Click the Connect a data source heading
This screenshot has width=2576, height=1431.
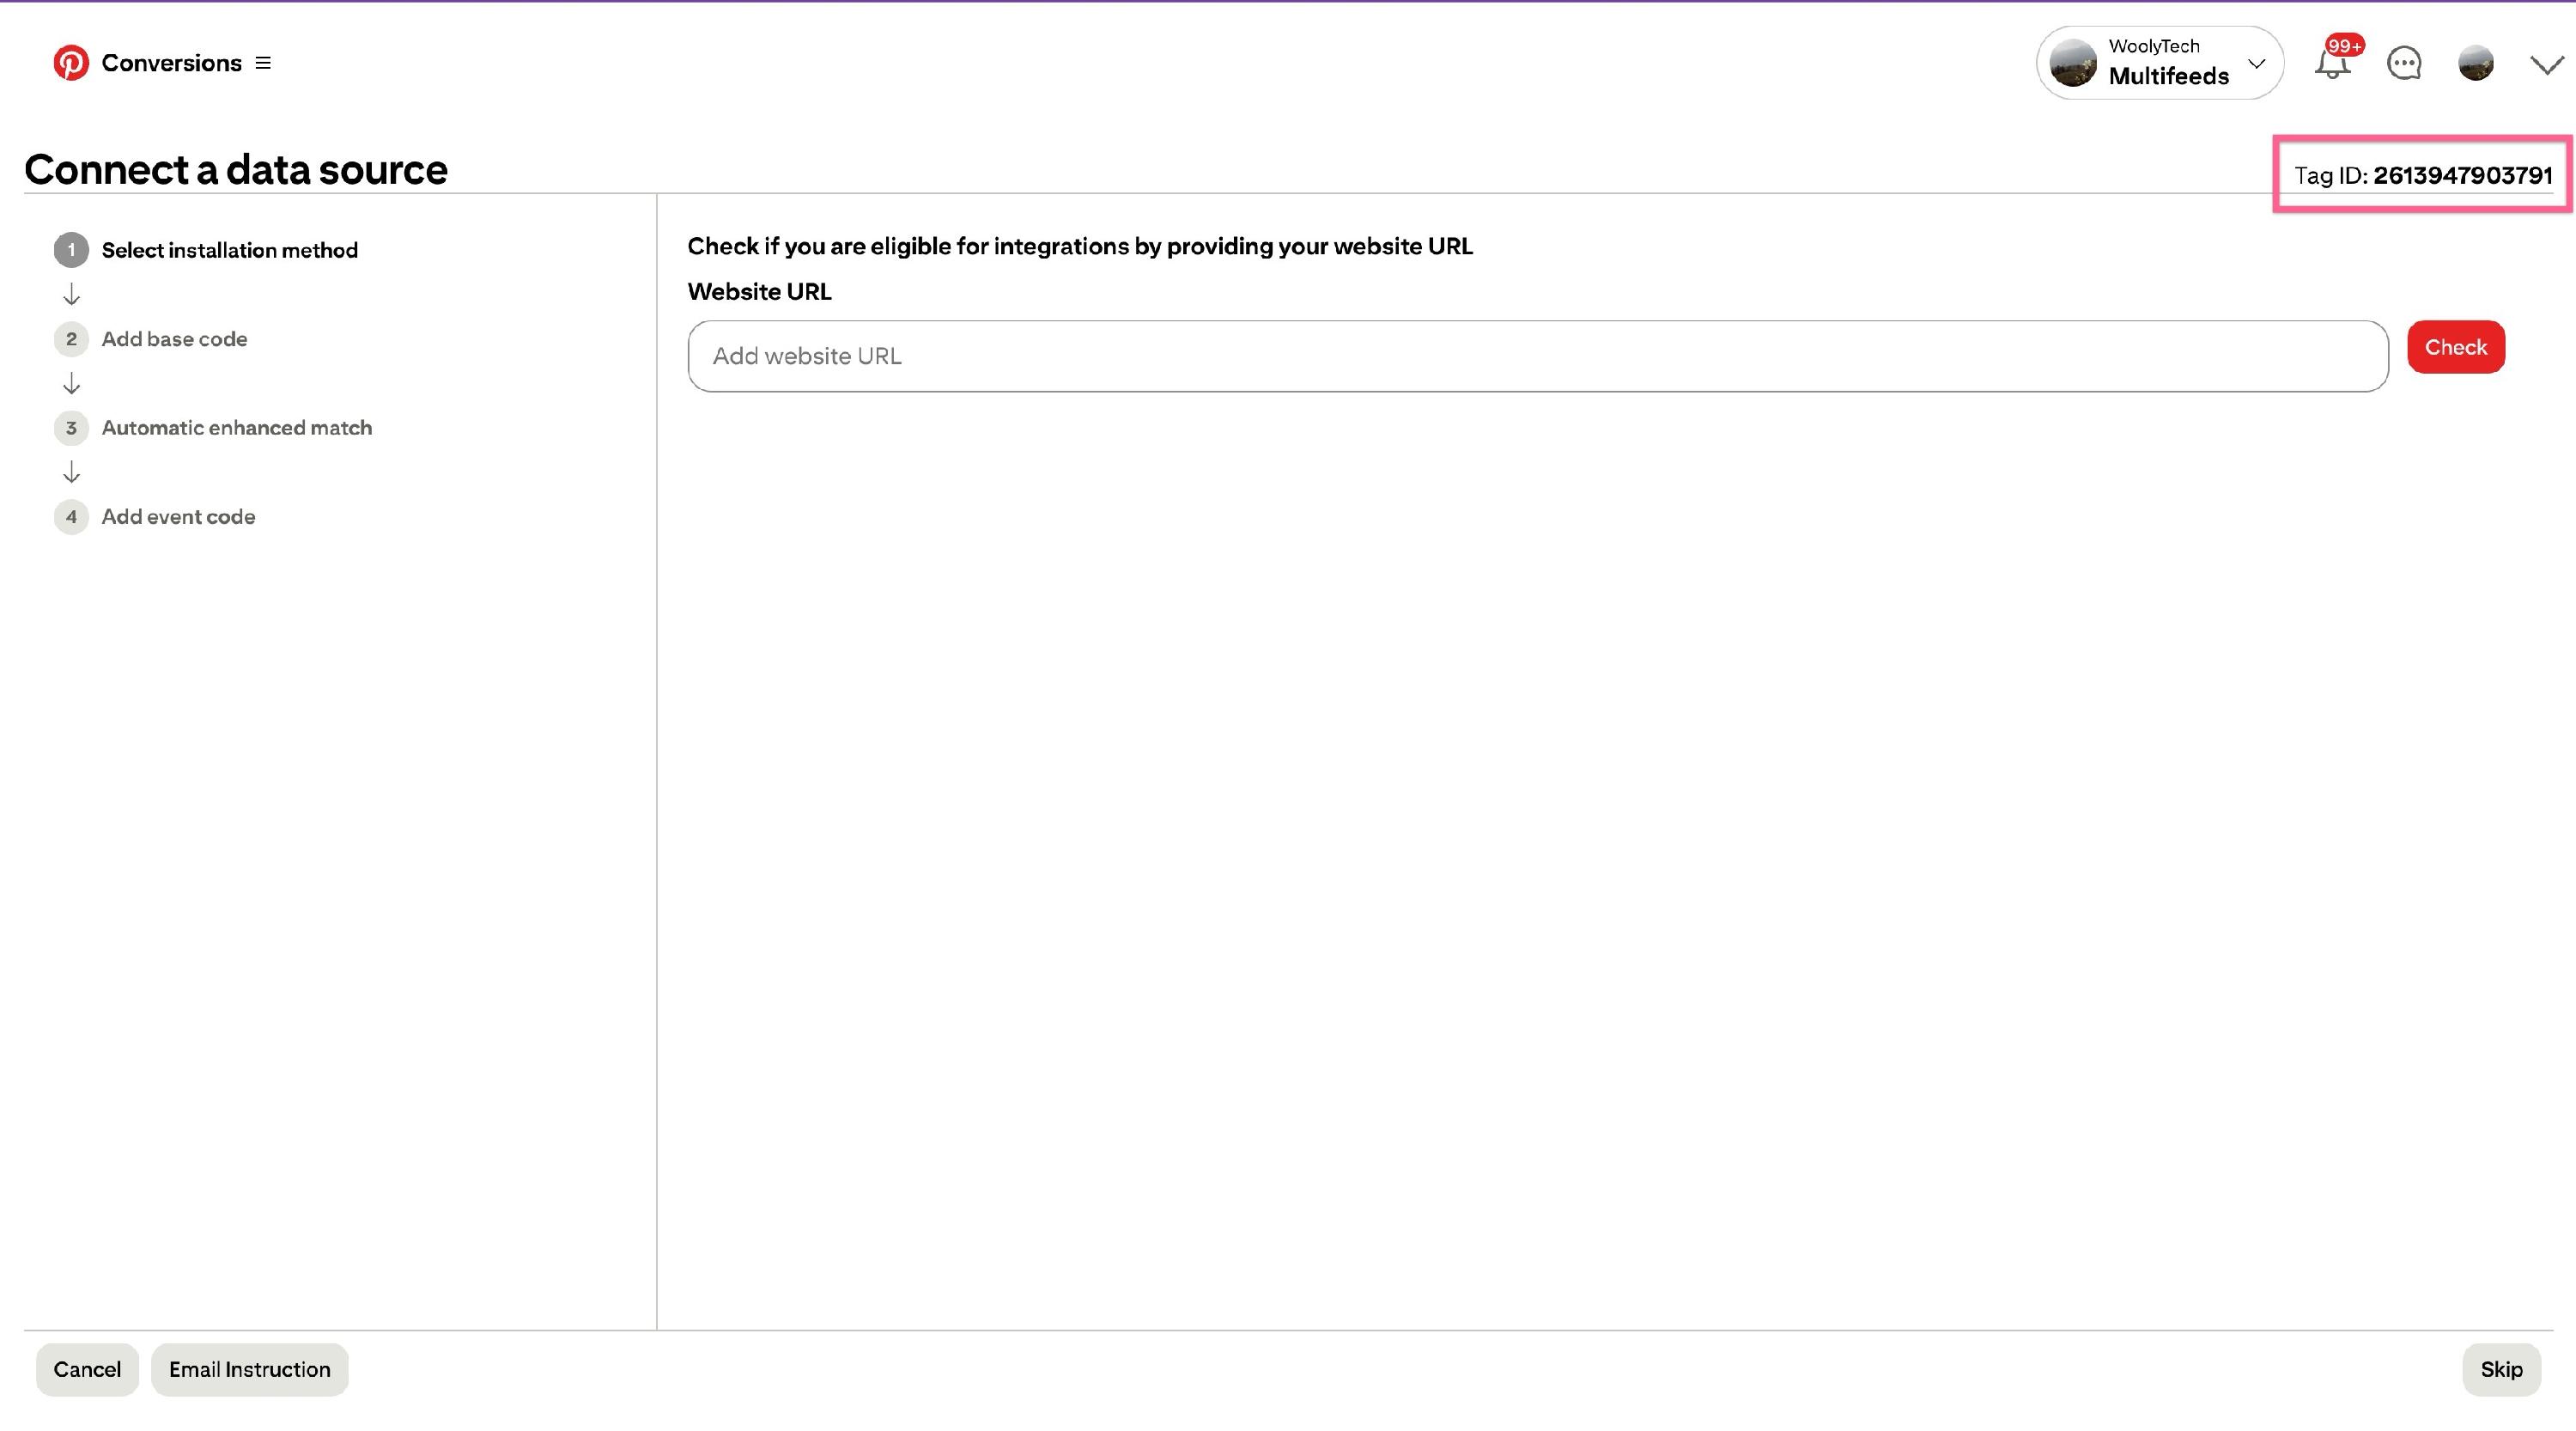236,169
